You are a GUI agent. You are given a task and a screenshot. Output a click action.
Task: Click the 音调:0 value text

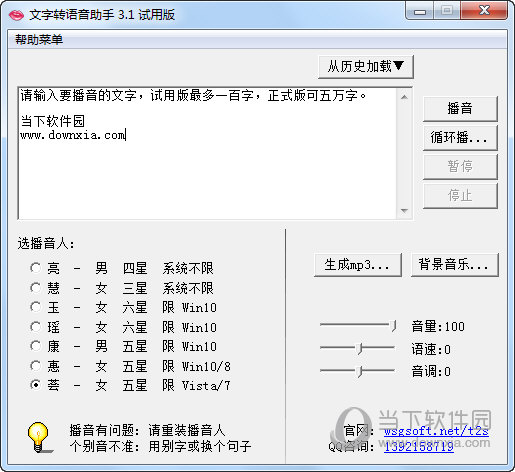(431, 371)
